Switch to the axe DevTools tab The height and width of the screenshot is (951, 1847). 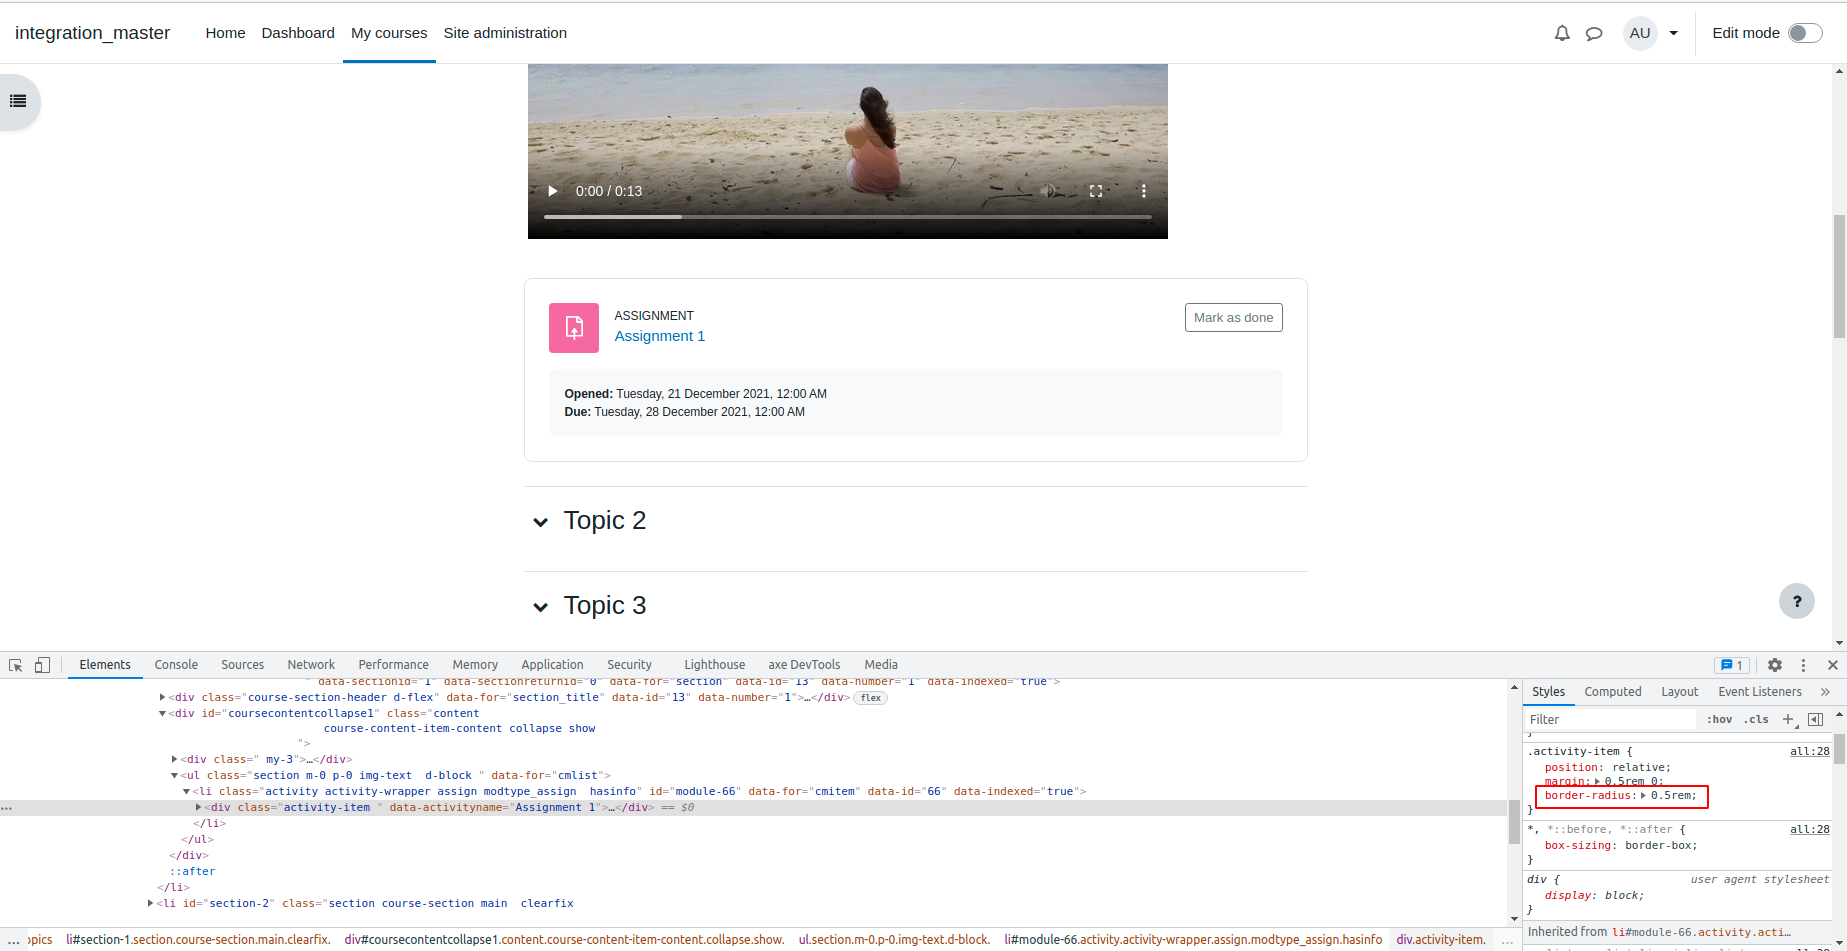(804, 665)
